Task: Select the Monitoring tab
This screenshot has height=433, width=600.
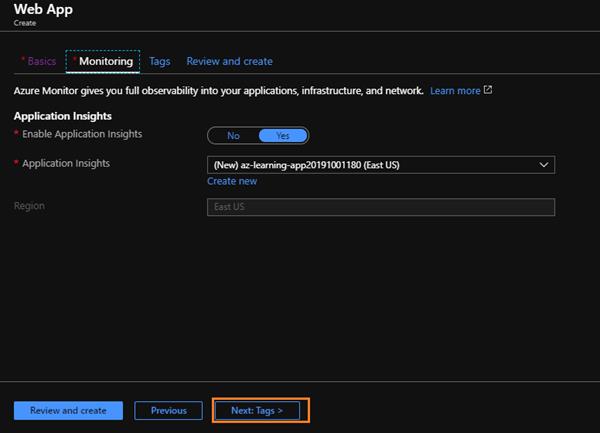Action: (105, 61)
